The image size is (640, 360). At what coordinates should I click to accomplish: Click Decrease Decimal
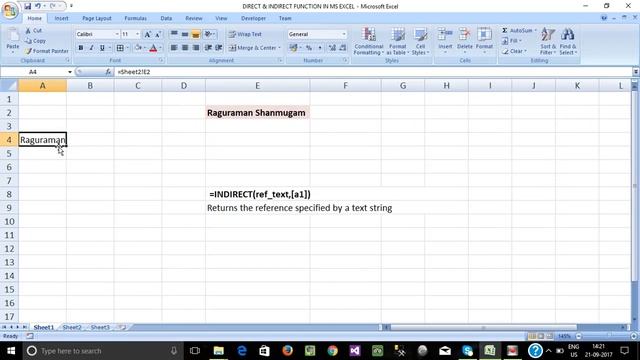click(x=343, y=48)
